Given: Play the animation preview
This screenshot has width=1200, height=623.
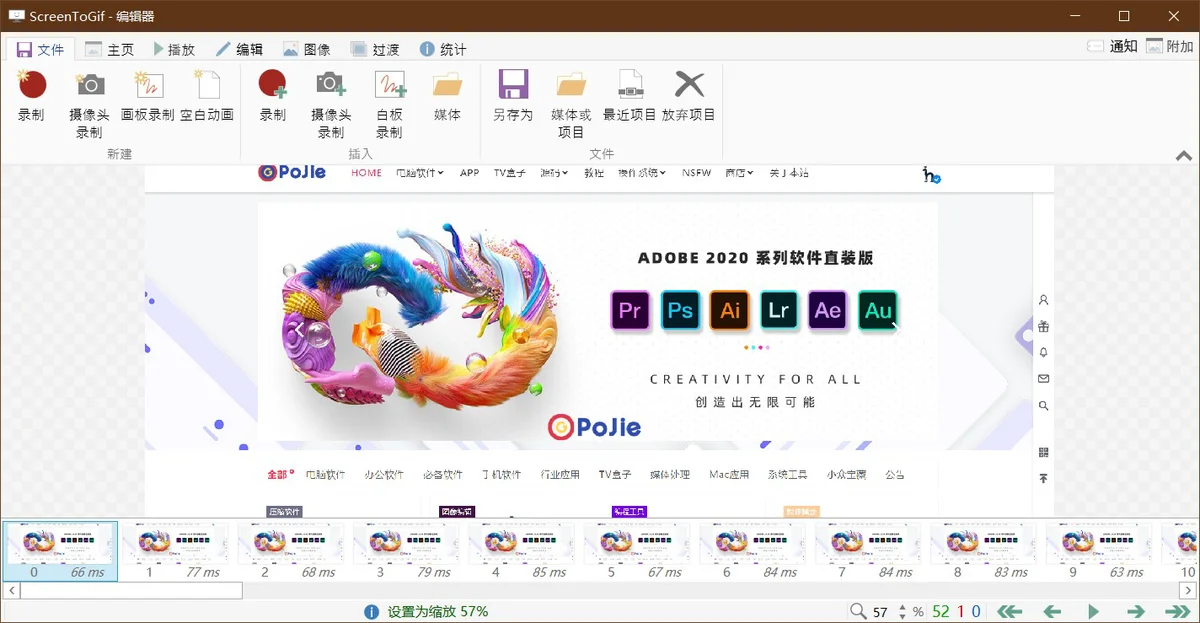Looking at the screenshot, I should point(1094,611).
